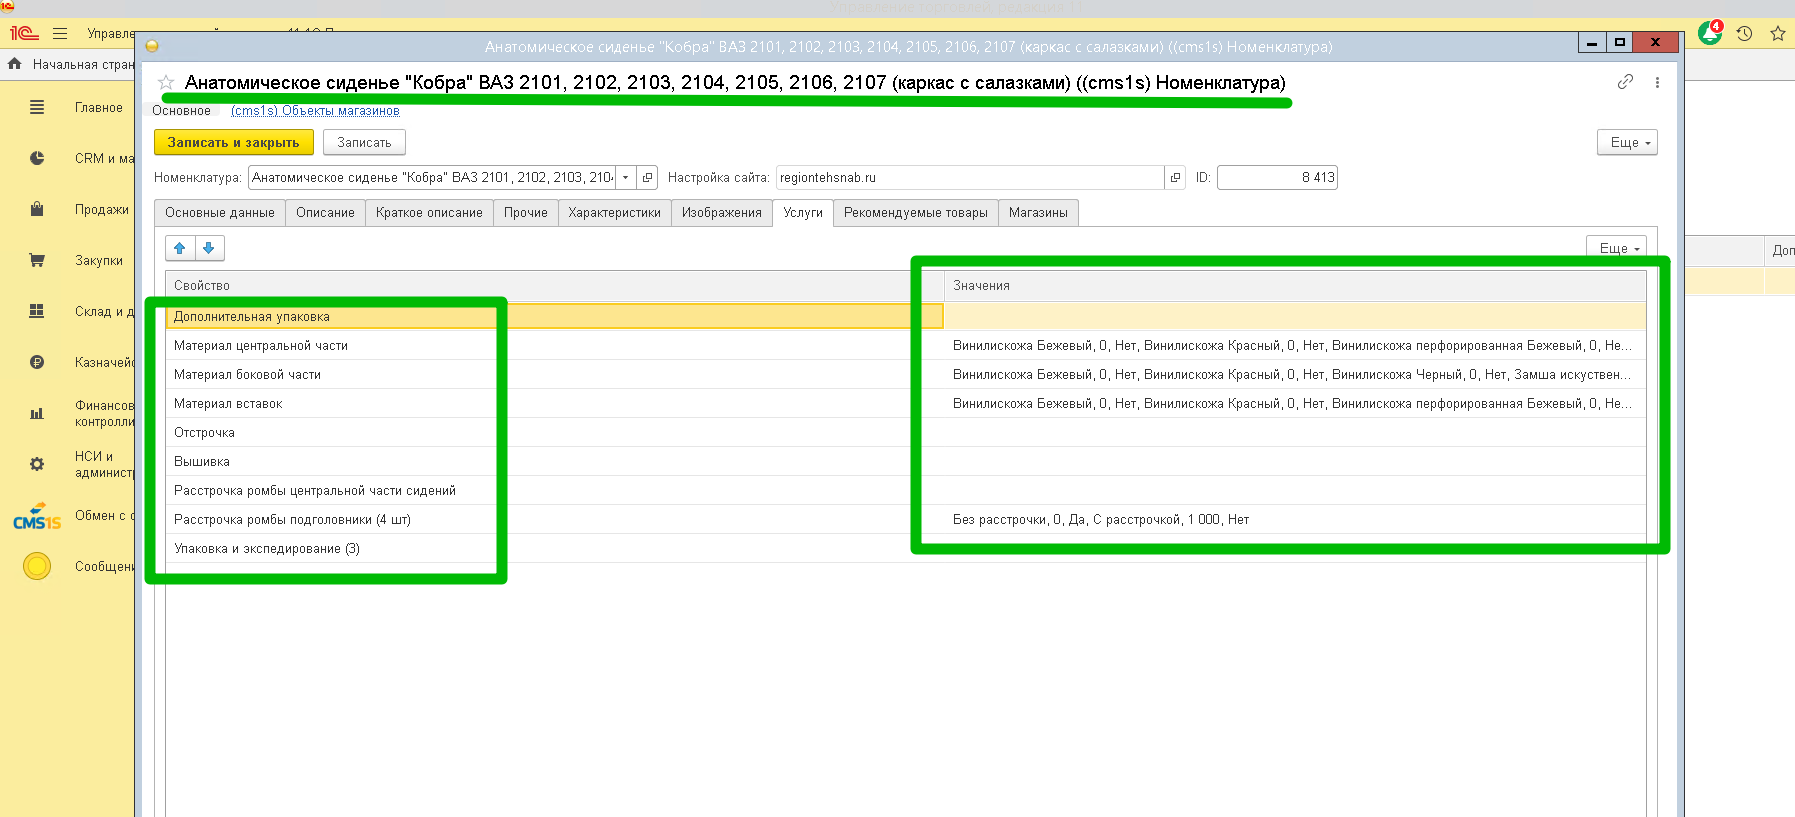Click the move row up arrow

(x=180, y=248)
